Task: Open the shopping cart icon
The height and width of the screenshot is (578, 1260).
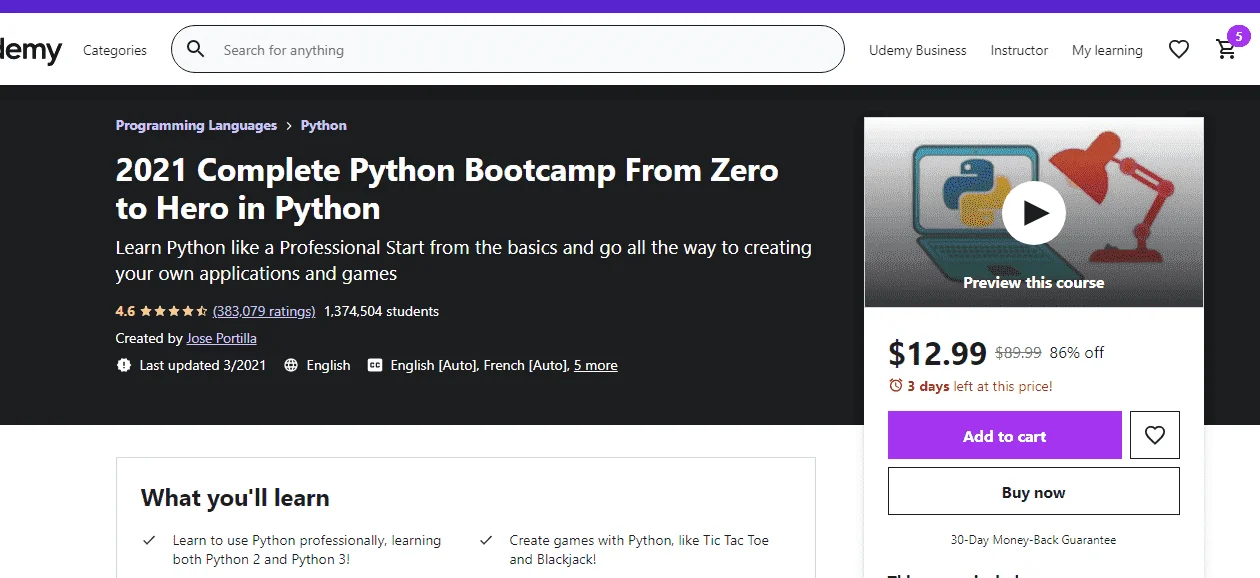Action: click(1225, 50)
